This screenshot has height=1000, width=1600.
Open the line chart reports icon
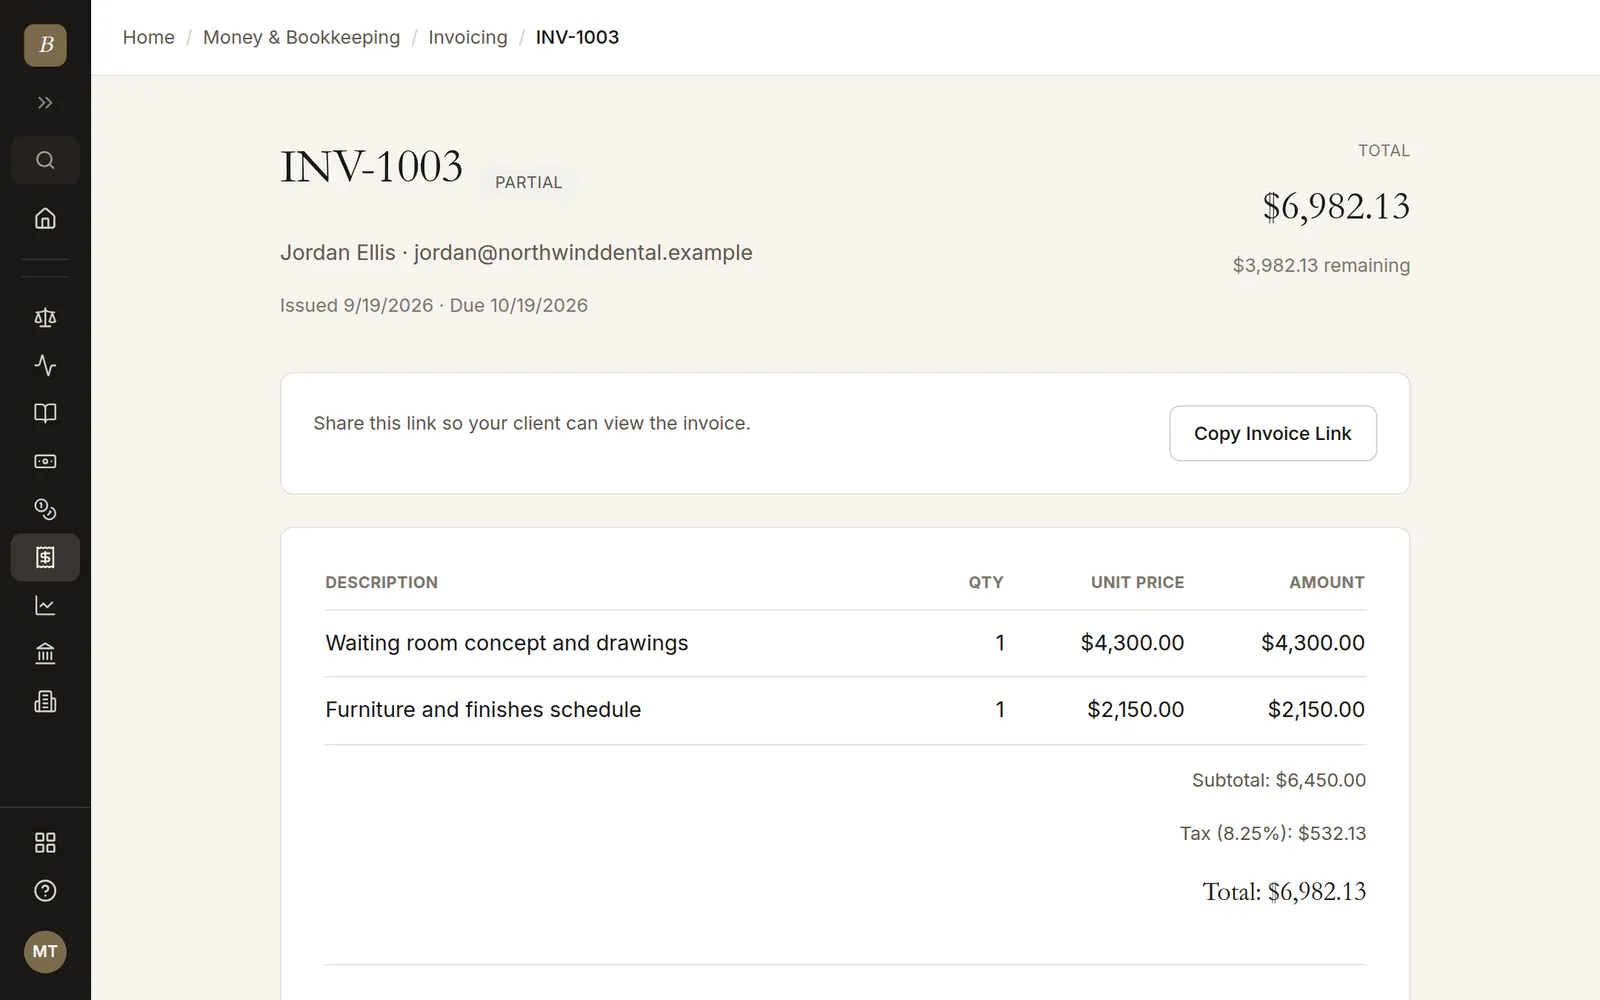[45, 605]
